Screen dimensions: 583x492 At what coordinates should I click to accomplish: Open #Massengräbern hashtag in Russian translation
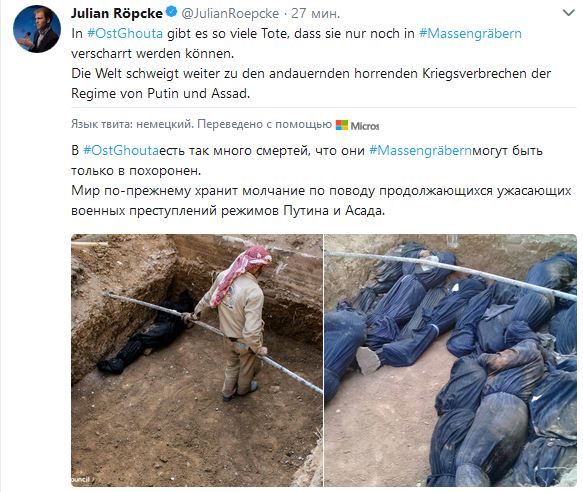click(x=421, y=151)
